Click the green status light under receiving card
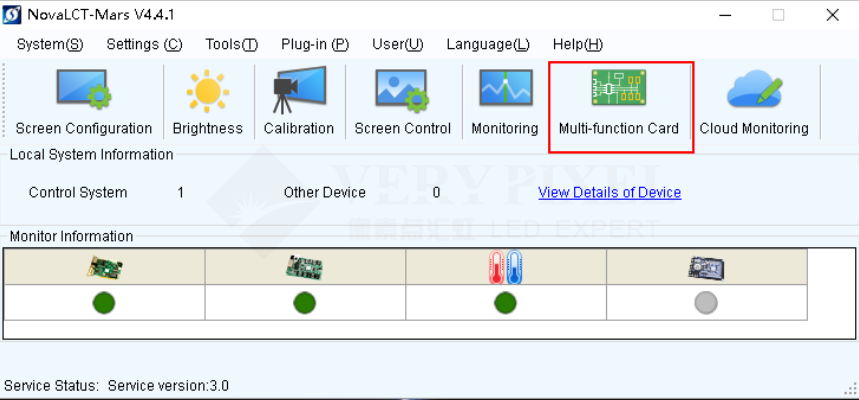 coord(305,302)
